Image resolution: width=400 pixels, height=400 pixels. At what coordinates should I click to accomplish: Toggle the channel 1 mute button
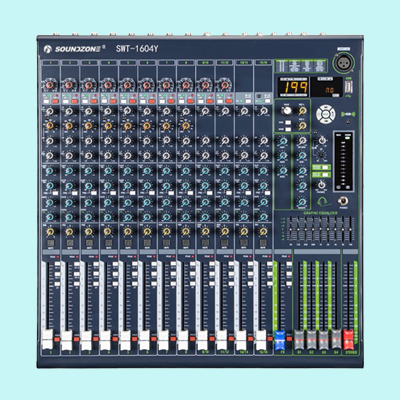pos(50,243)
